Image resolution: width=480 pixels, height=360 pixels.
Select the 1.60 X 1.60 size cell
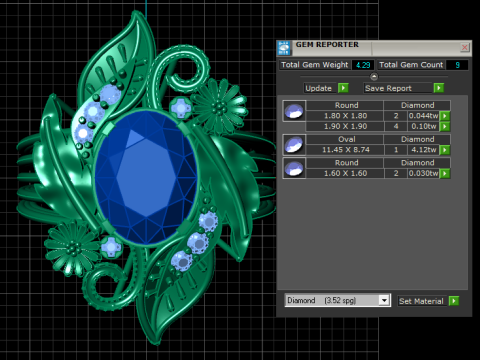tap(345, 173)
